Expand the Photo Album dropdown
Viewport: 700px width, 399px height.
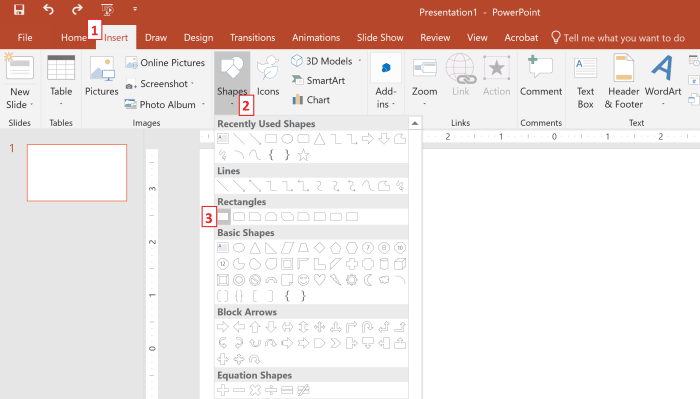(203, 104)
